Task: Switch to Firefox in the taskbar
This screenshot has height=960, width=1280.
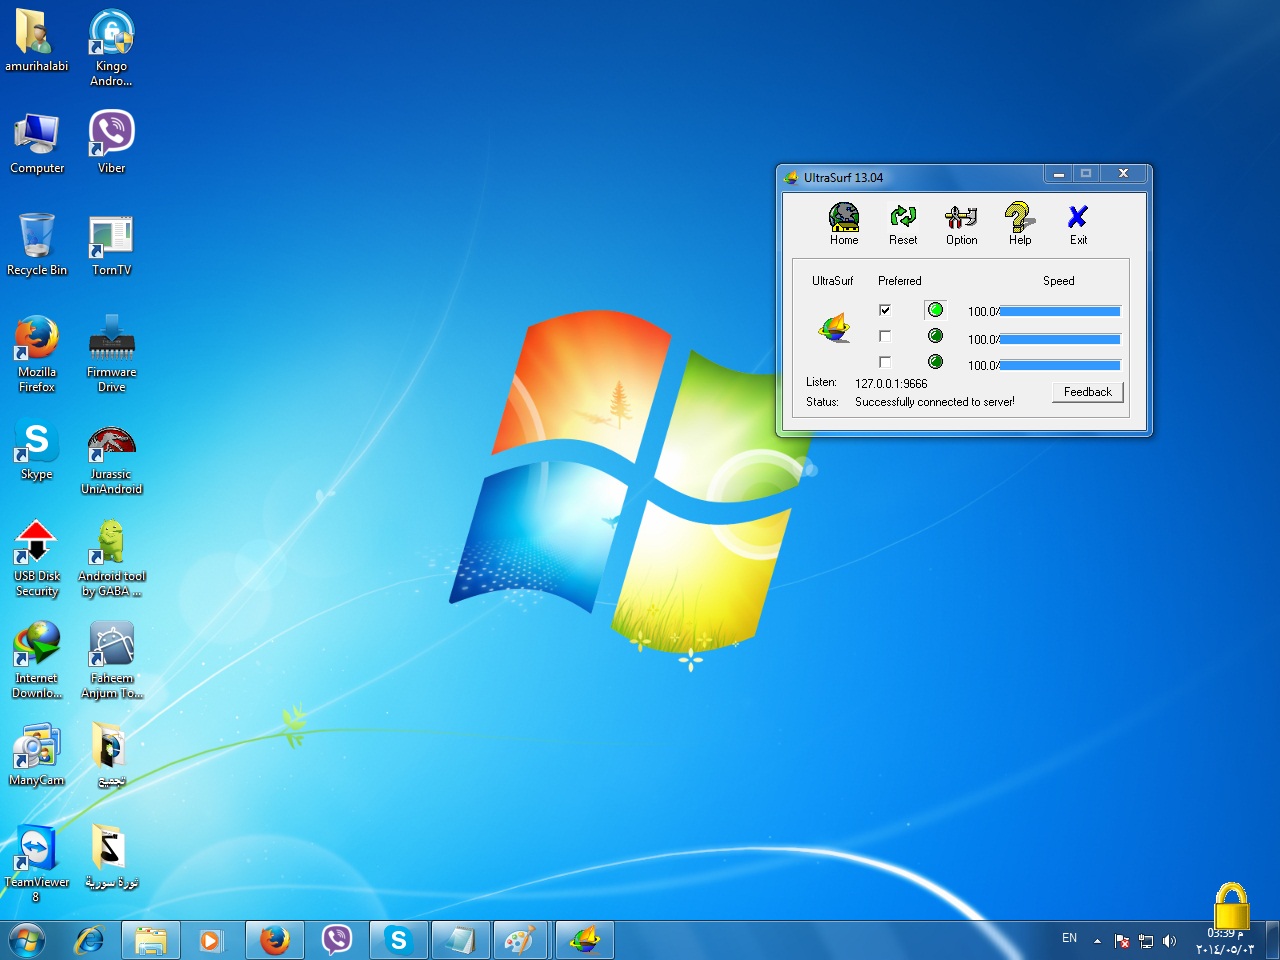Action: [275, 940]
